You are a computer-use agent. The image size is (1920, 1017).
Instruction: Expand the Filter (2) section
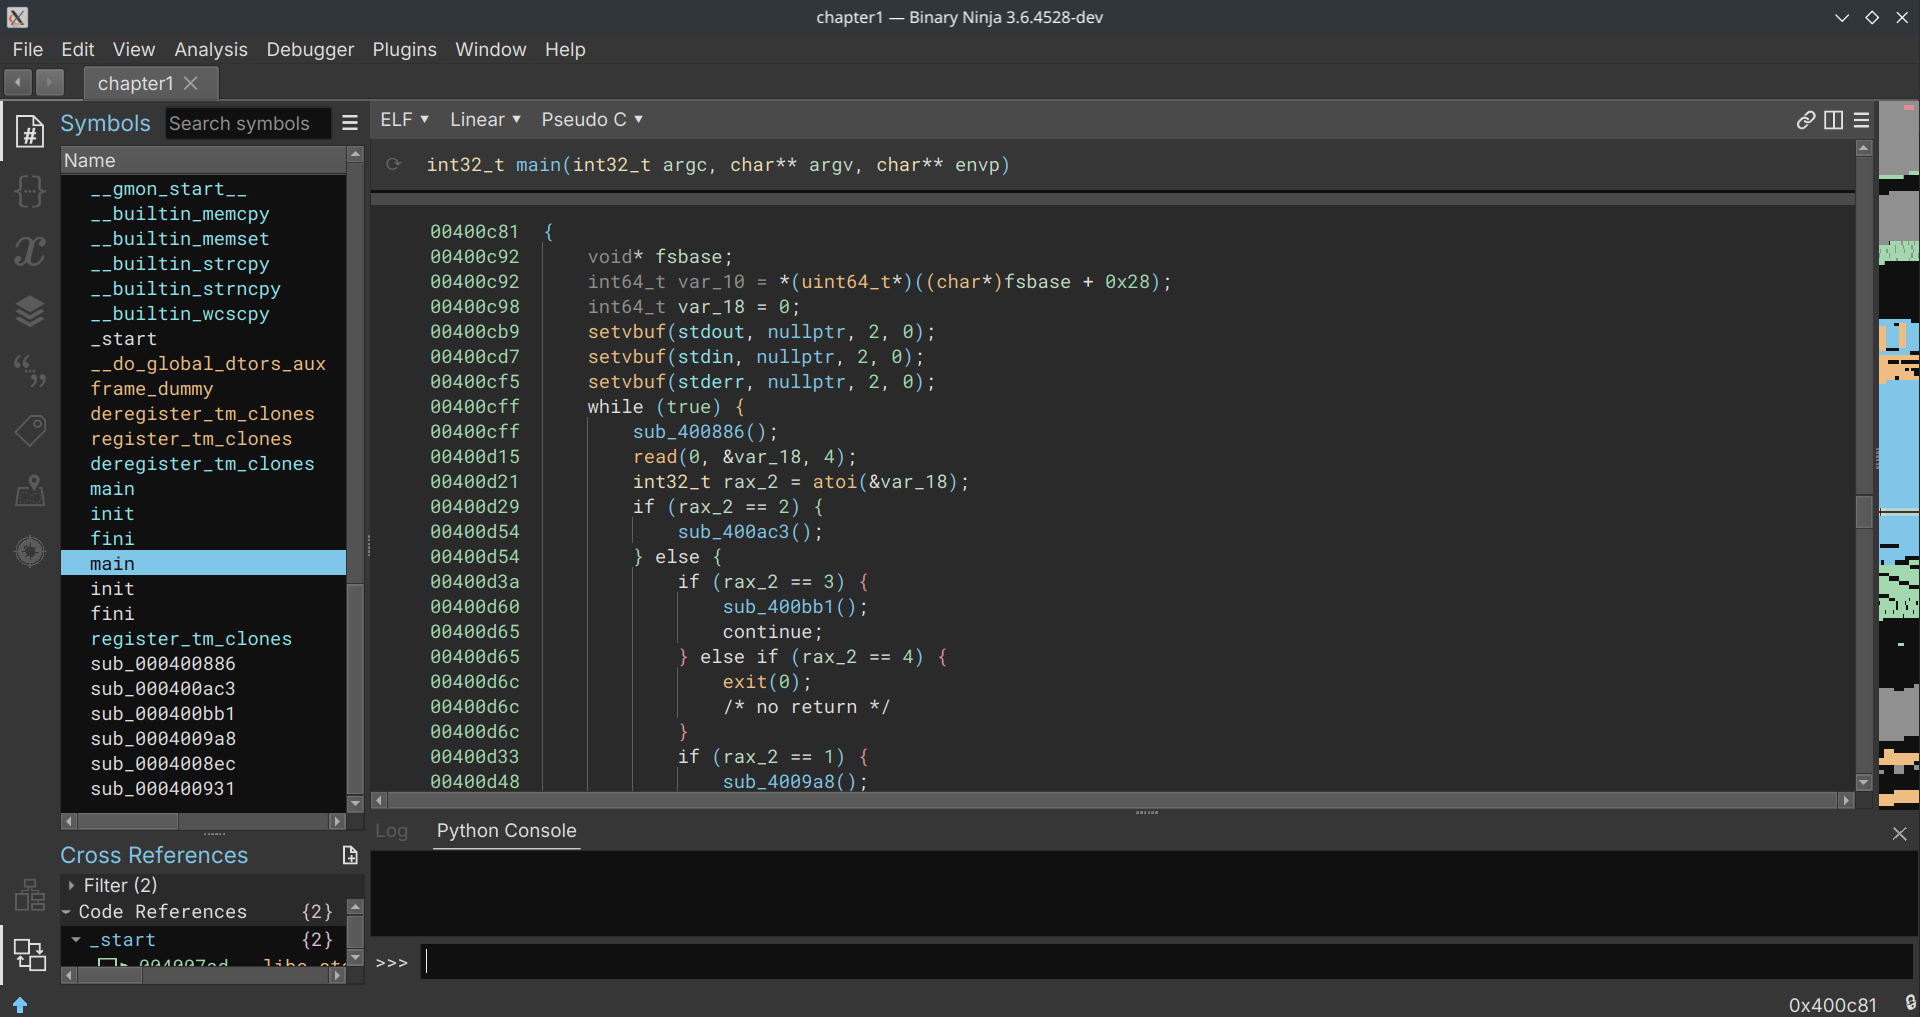[71, 885]
